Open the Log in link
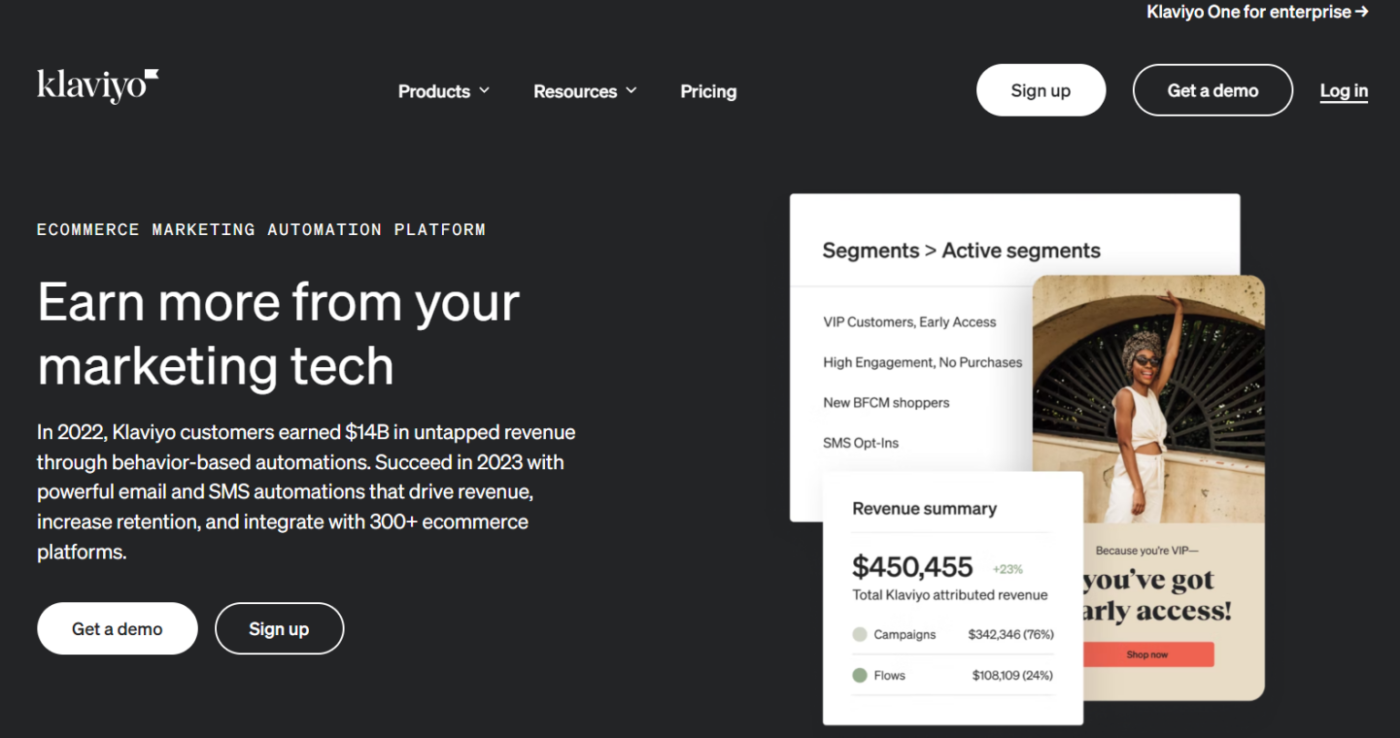 point(1344,91)
